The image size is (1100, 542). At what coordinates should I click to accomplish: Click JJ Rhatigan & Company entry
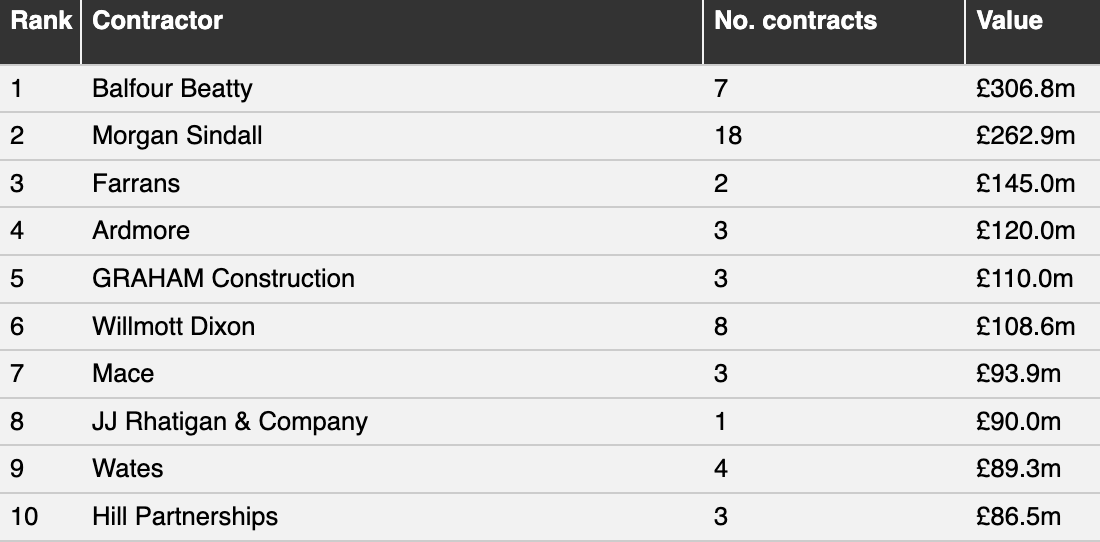coord(229,421)
